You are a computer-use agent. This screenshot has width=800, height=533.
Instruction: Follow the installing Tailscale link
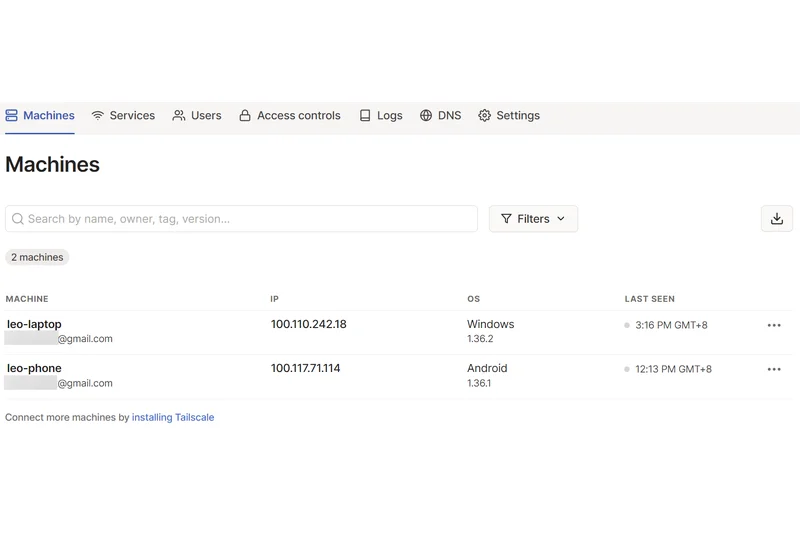coord(173,417)
